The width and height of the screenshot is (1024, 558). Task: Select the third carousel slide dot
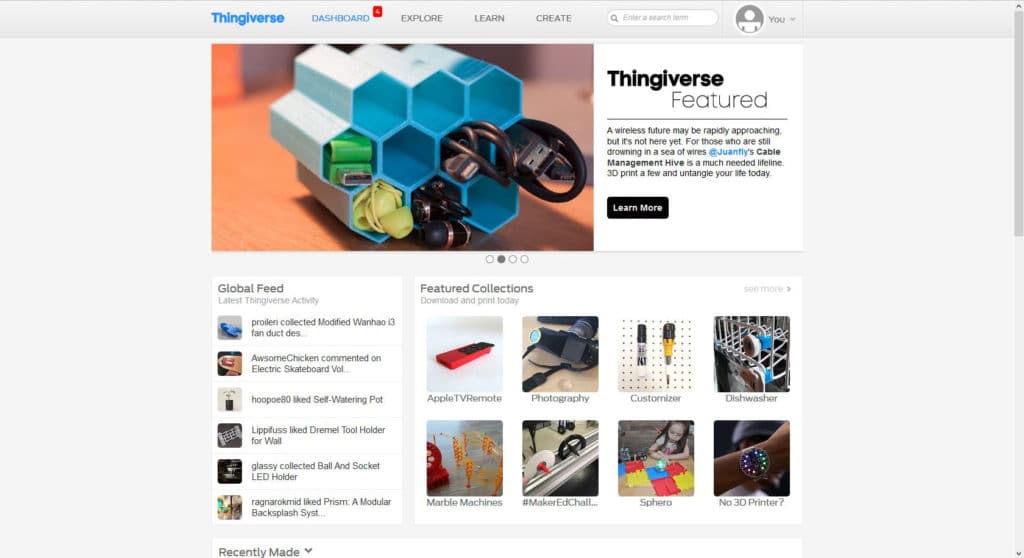tap(513, 259)
